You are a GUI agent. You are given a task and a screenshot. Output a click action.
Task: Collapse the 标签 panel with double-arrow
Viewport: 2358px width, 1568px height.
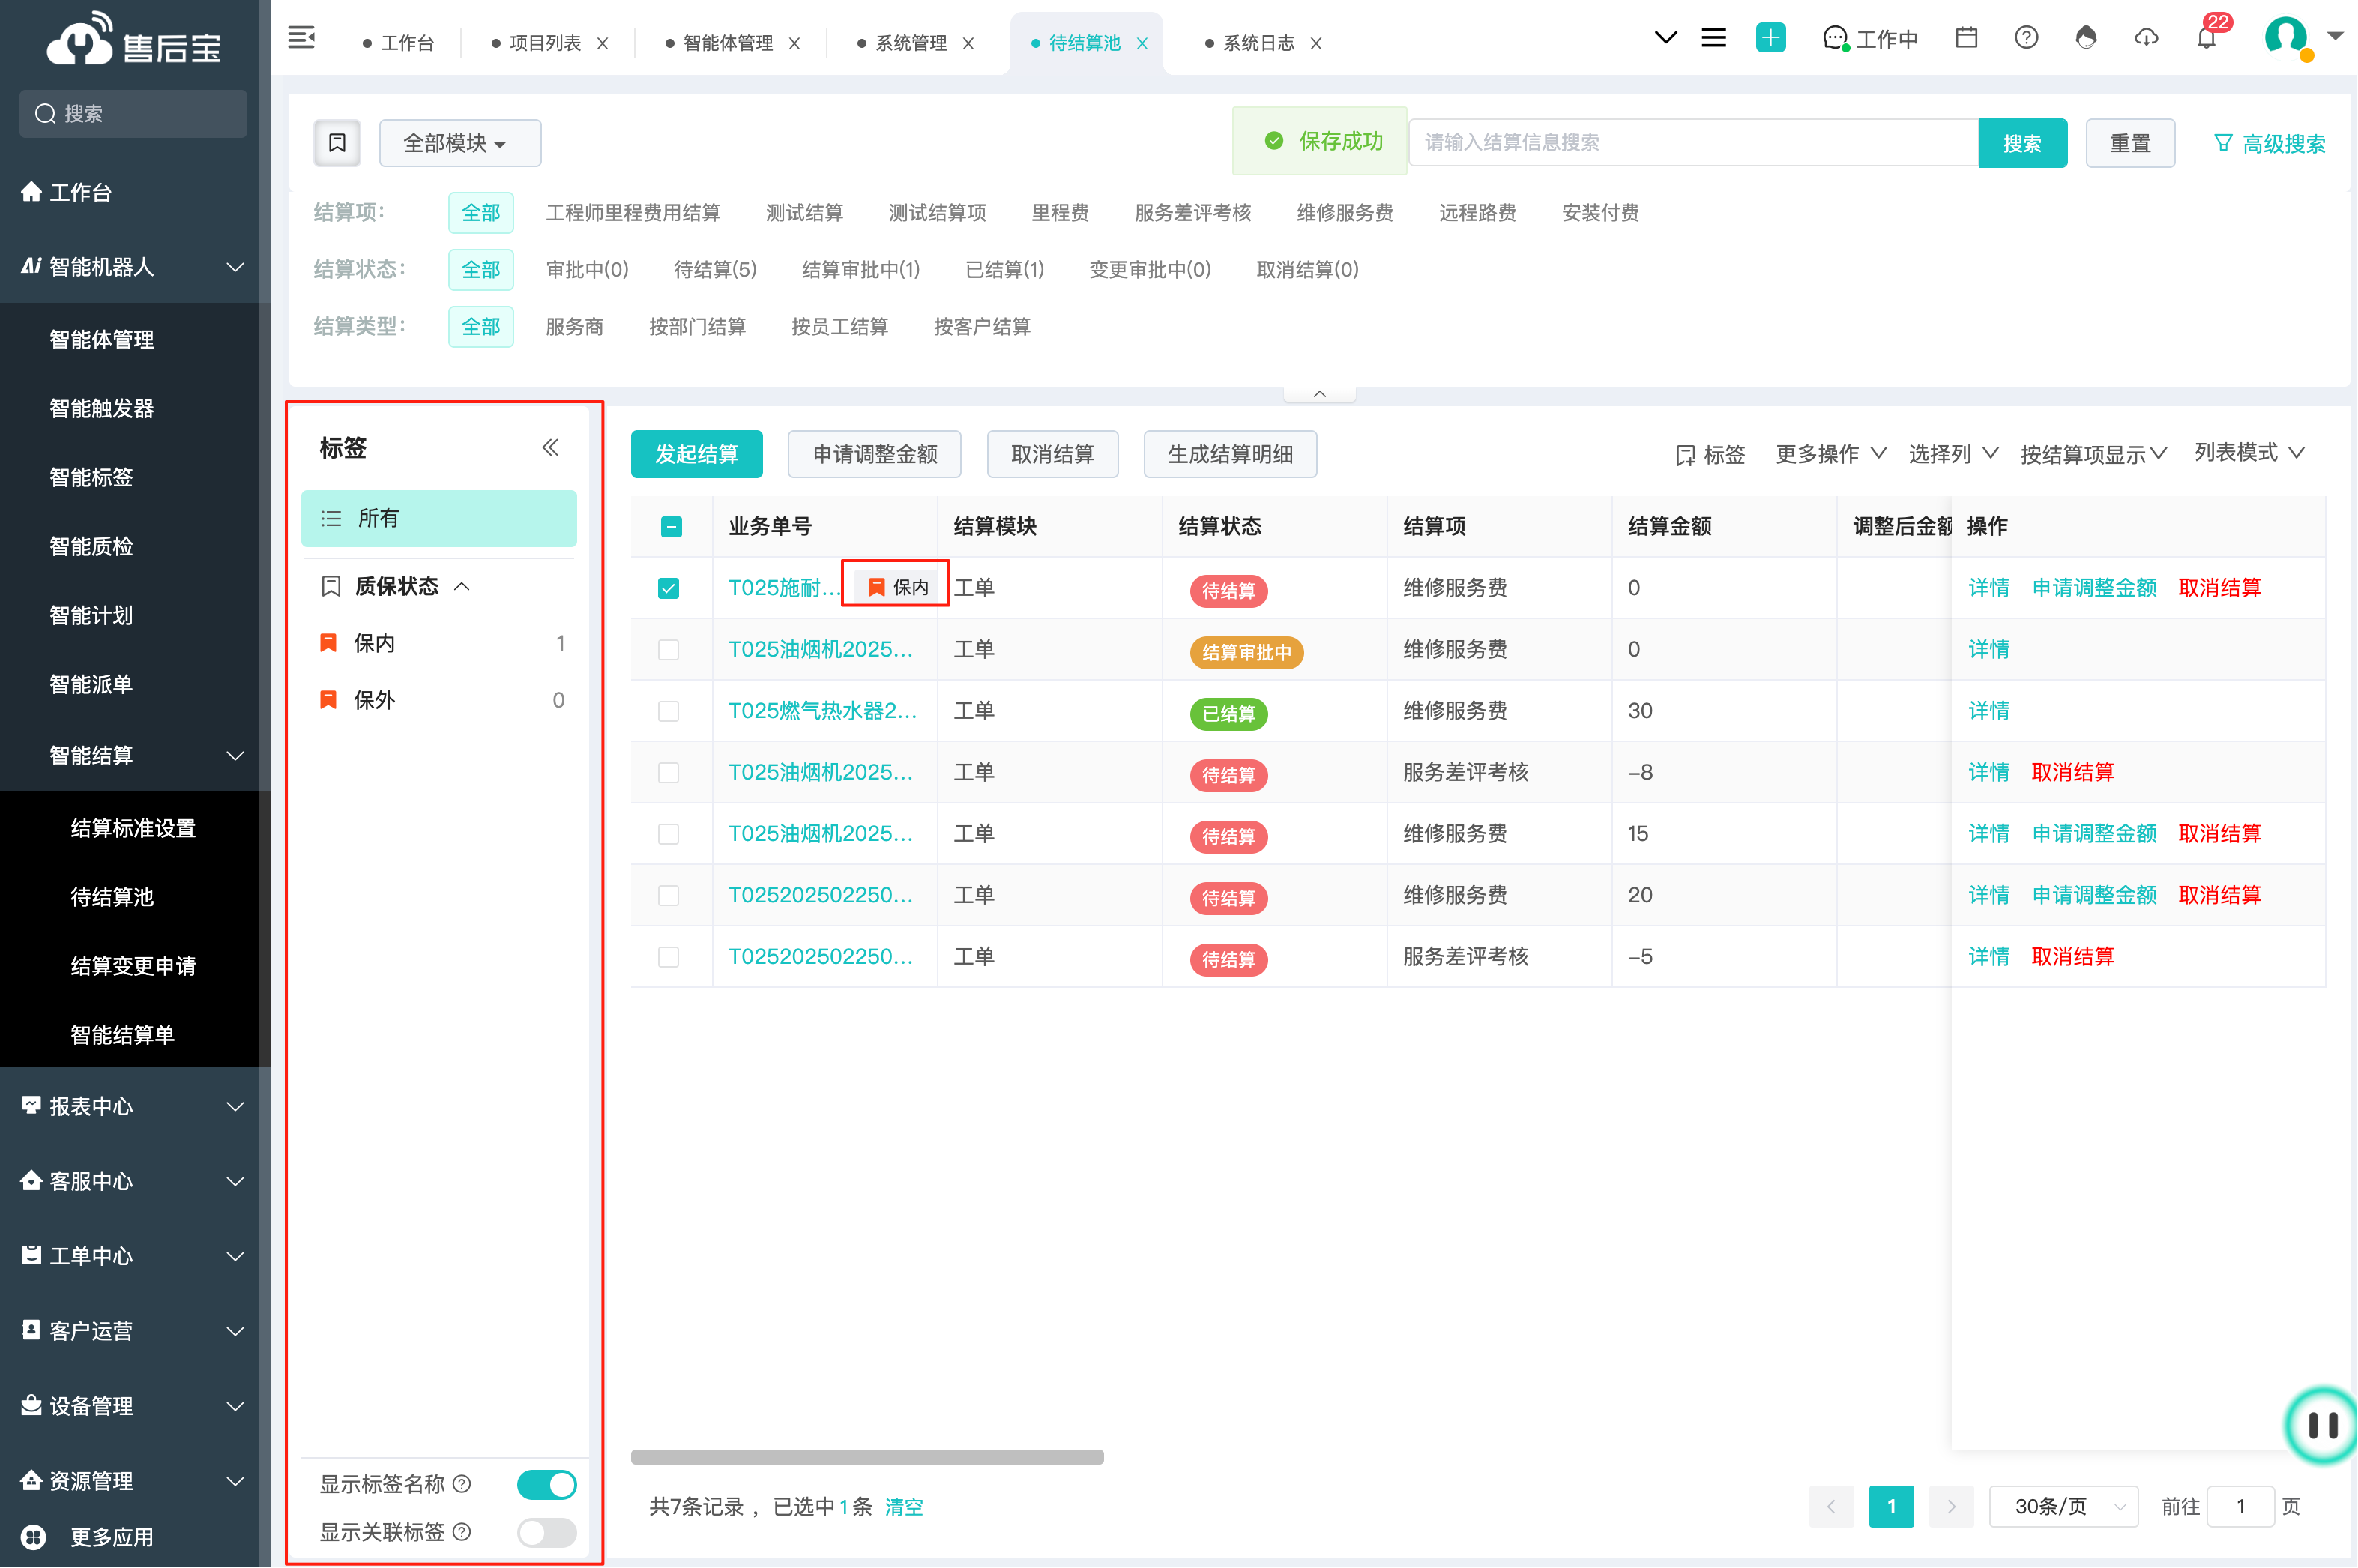click(550, 447)
